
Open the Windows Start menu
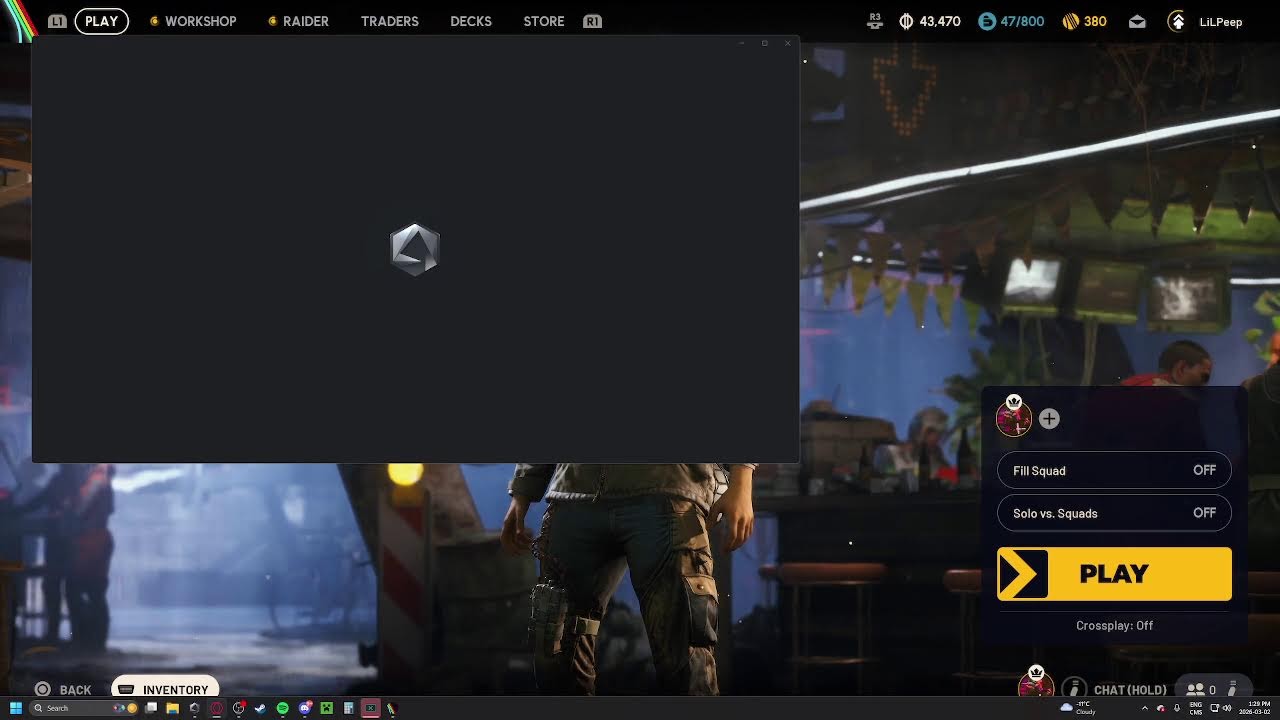tap(16, 708)
